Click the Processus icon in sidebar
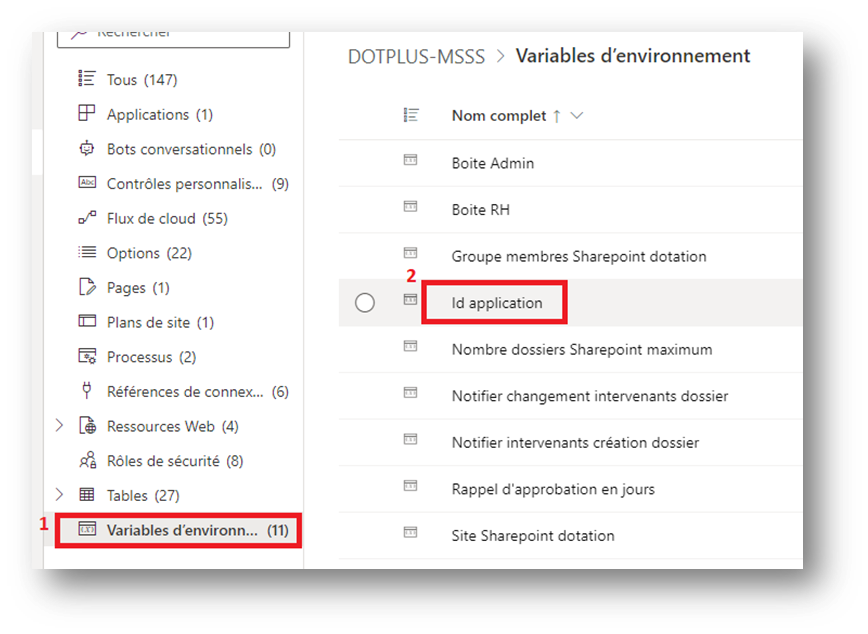868x634 pixels. [x=87, y=357]
